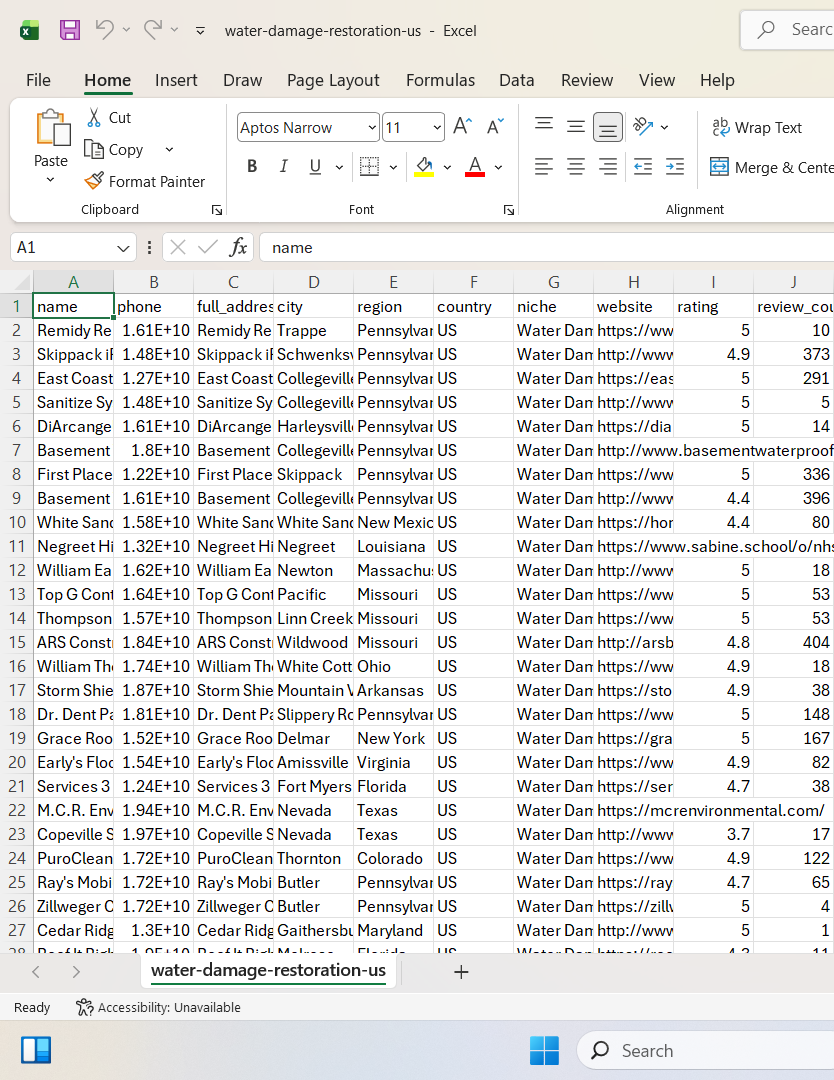Toggle Underline formatting
The width and height of the screenshot is (834, 1080).
point(315,167)
